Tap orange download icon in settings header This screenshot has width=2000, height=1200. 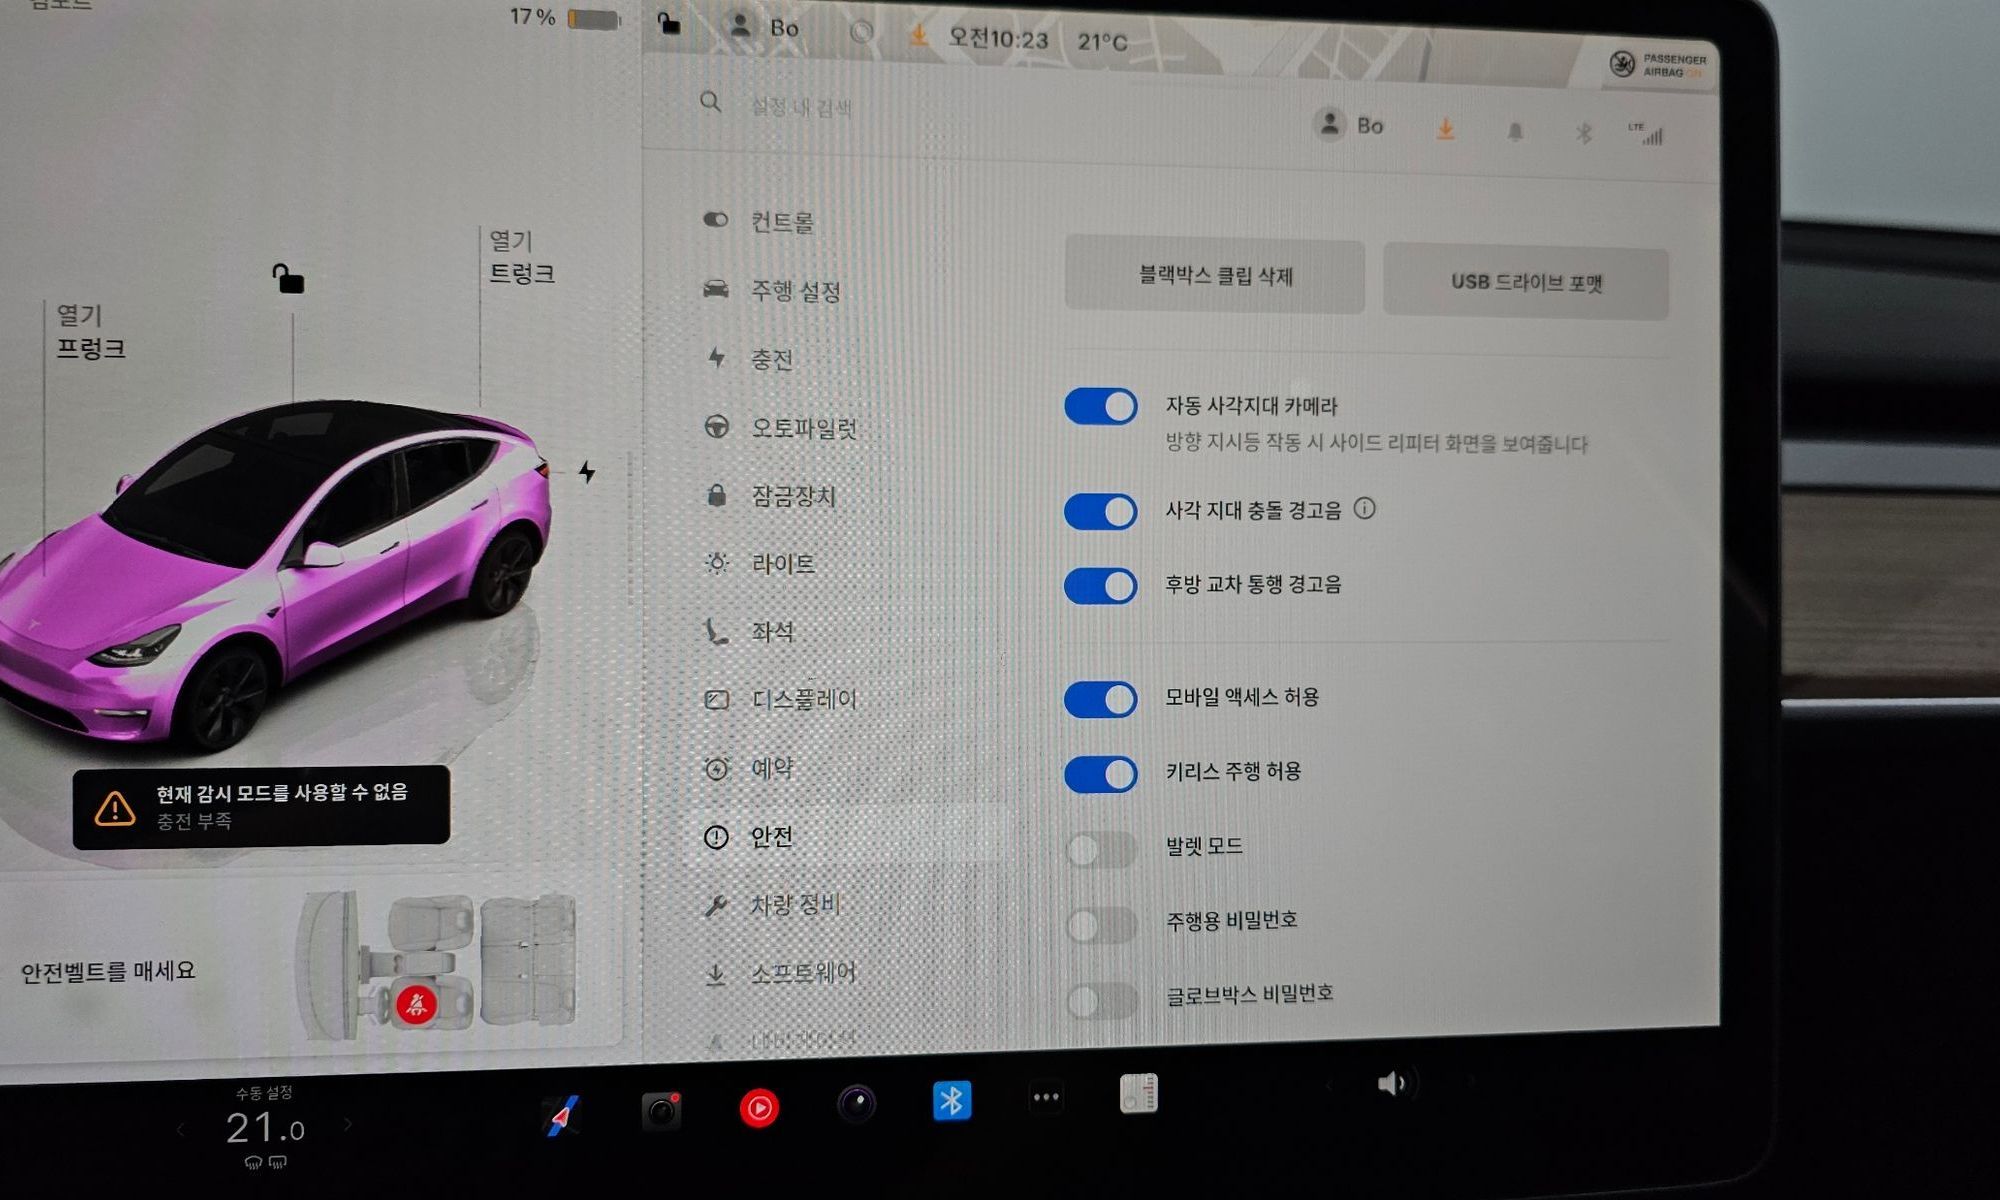1445,129
